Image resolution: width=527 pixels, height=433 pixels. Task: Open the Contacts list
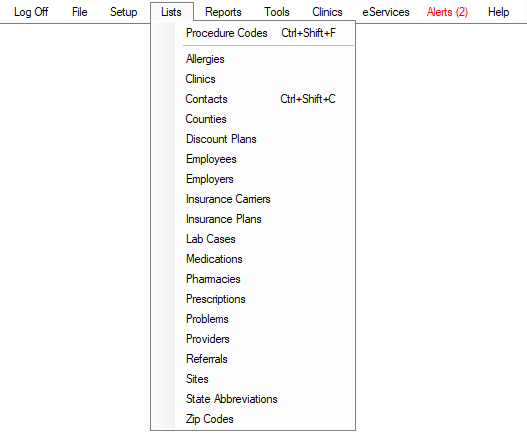pos(253,99)
